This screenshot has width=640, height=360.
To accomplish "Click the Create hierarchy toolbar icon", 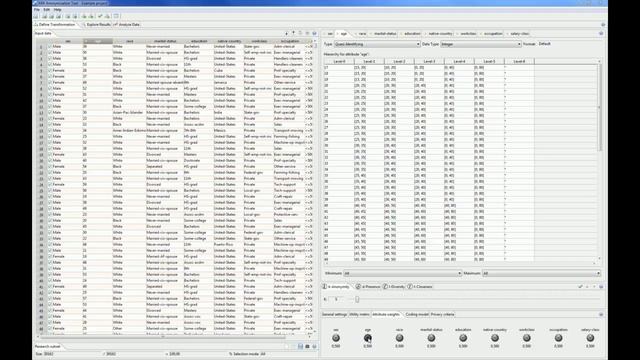I will [x=107, y=16].
